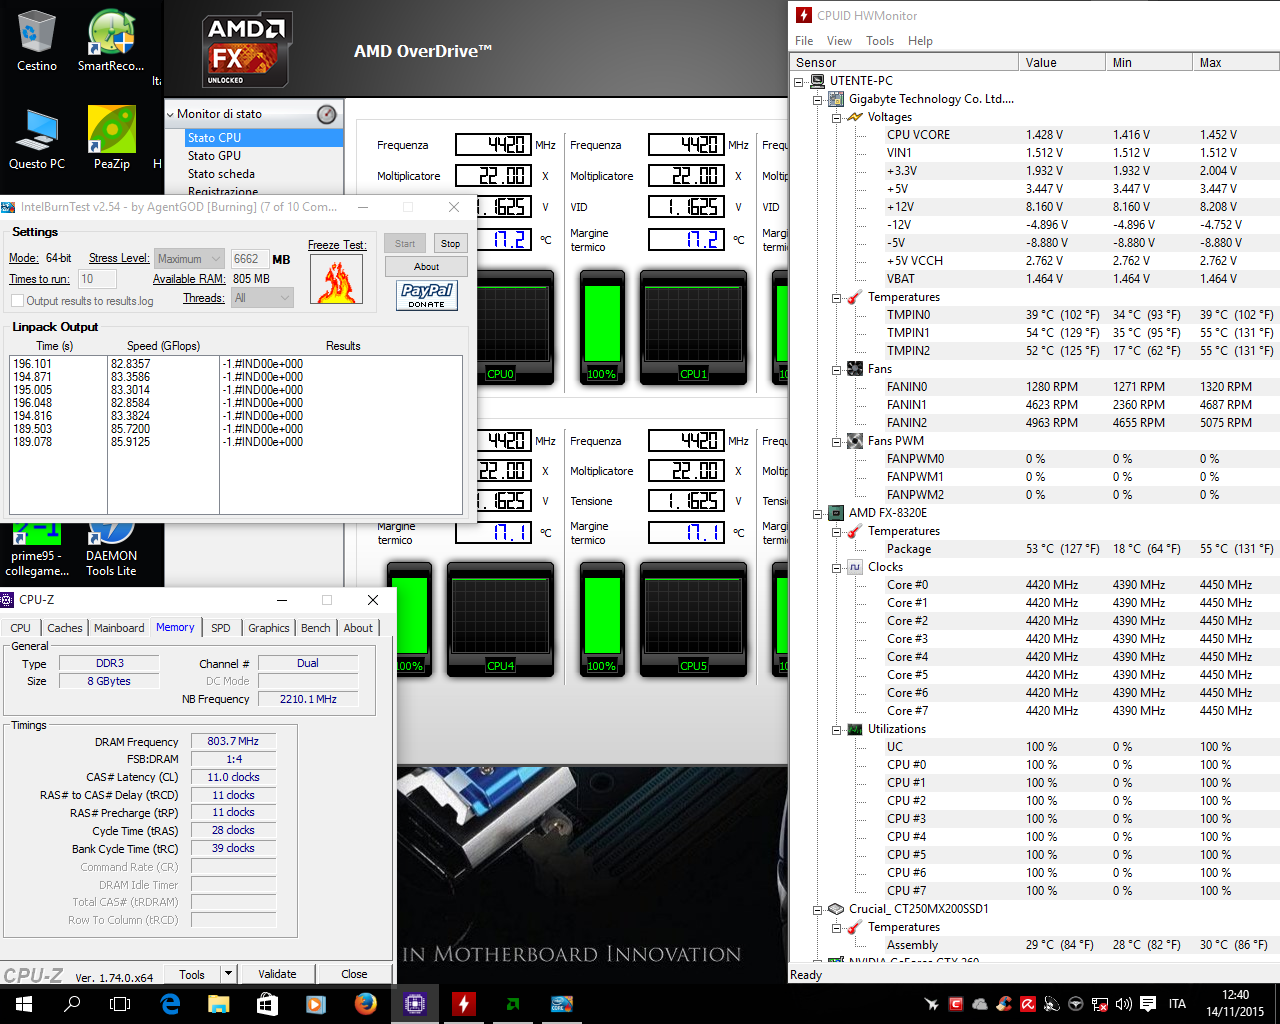Click Stop in IntelBurnTest

(x=451, y=244)
